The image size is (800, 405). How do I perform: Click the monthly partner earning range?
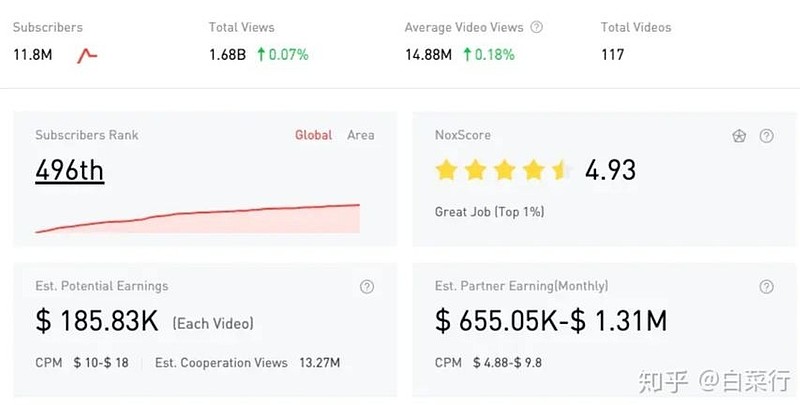click(551, 322)
